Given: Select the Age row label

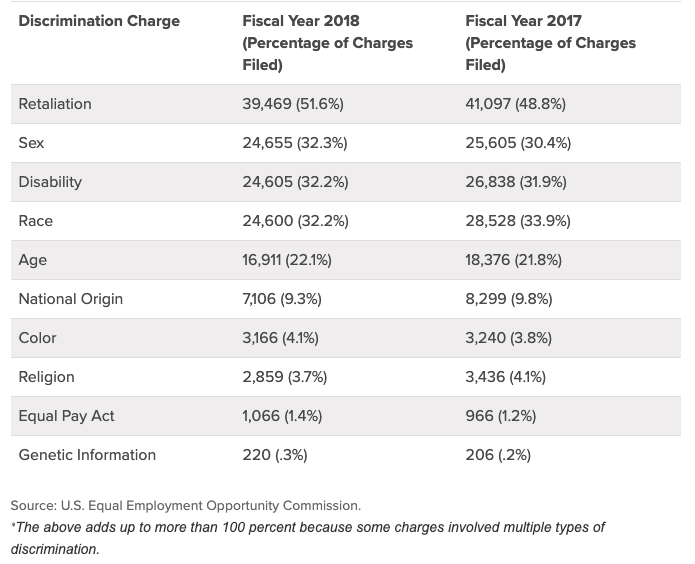Looking at the screenshot, I should [33, 260].
